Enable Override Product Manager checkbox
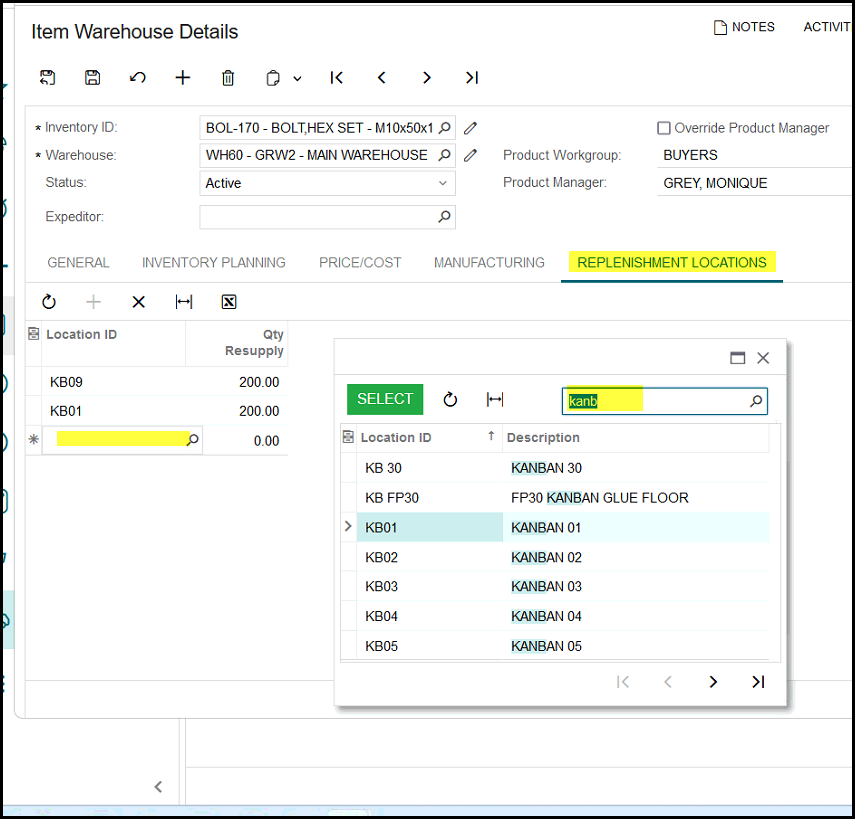Viewport: 855px width, 819px height. click(664, 128)
